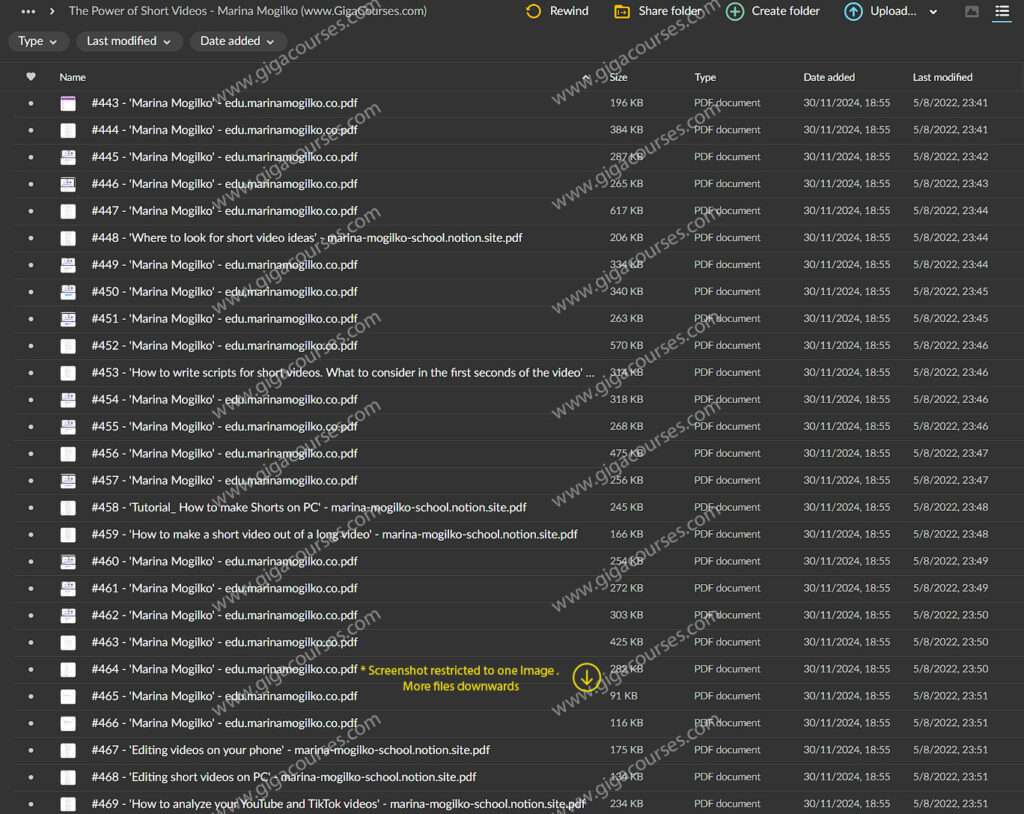
Task: Open the Date added filter dropdown
Action: 238,41
